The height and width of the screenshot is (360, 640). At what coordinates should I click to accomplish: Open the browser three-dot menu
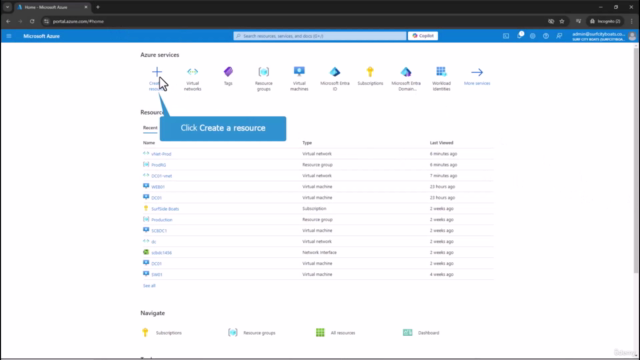(x=632, y=21)
